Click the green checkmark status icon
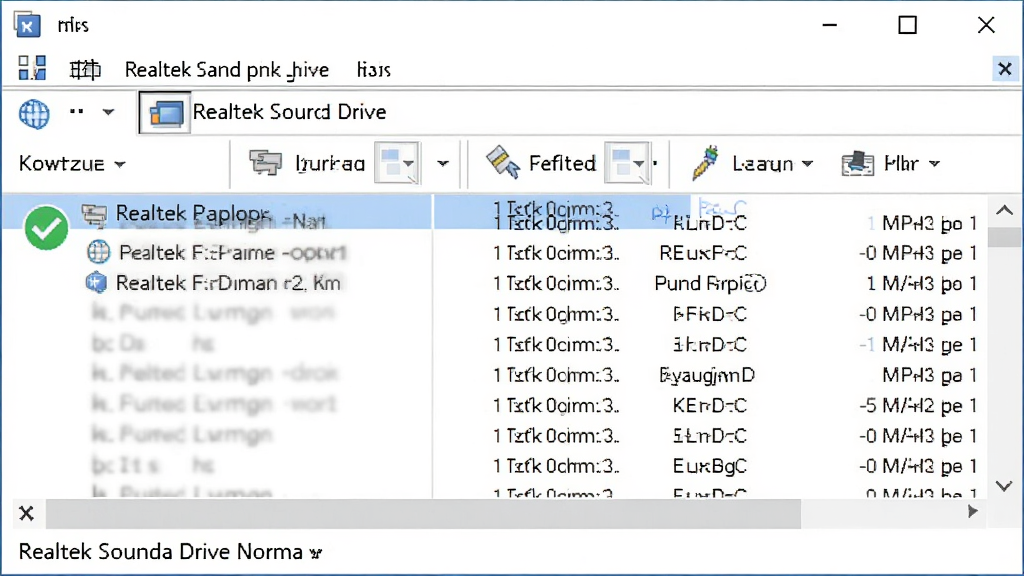The width and height of the screenshot is (1024, 576). pos(46,227)
